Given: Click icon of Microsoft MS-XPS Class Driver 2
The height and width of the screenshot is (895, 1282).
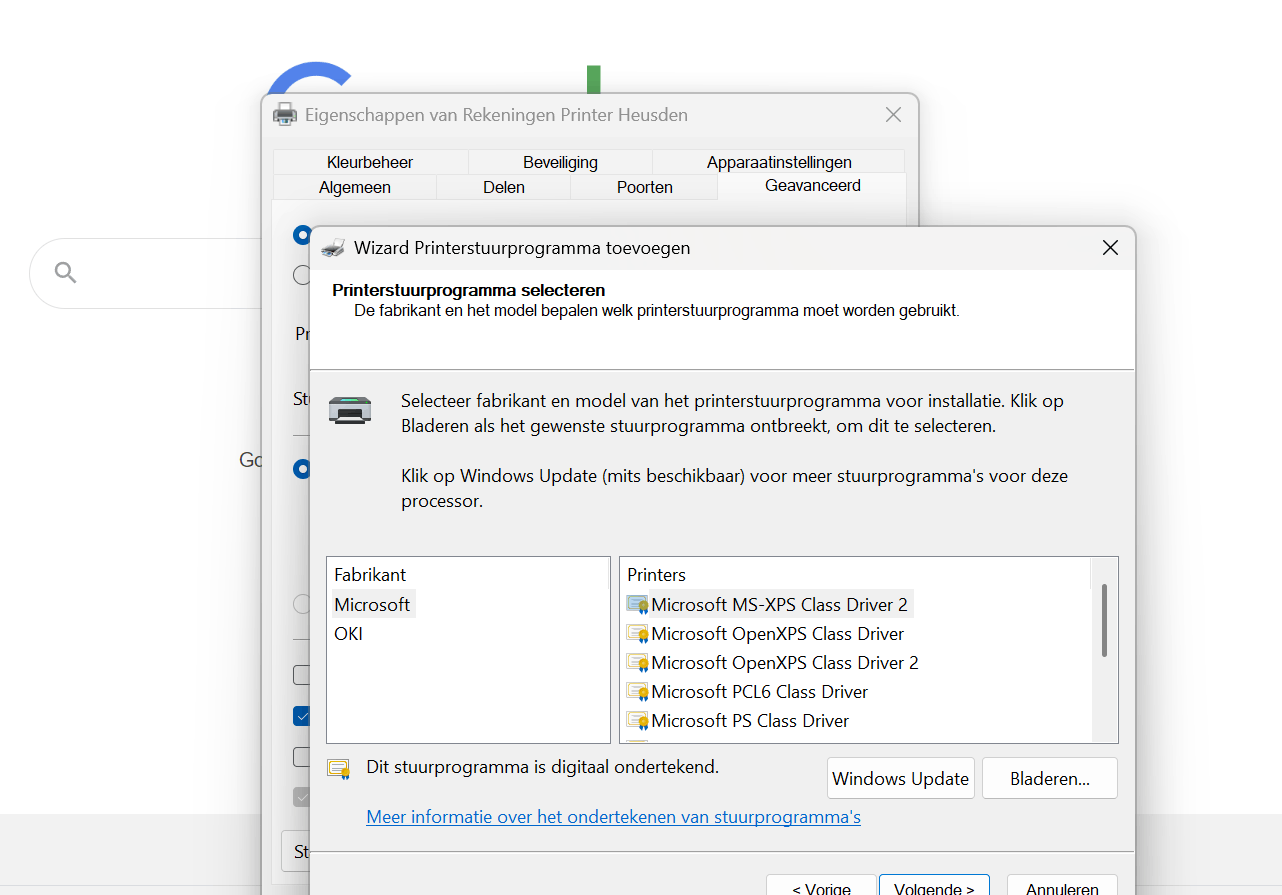Looking at the screenshot, I should [637, 605].
